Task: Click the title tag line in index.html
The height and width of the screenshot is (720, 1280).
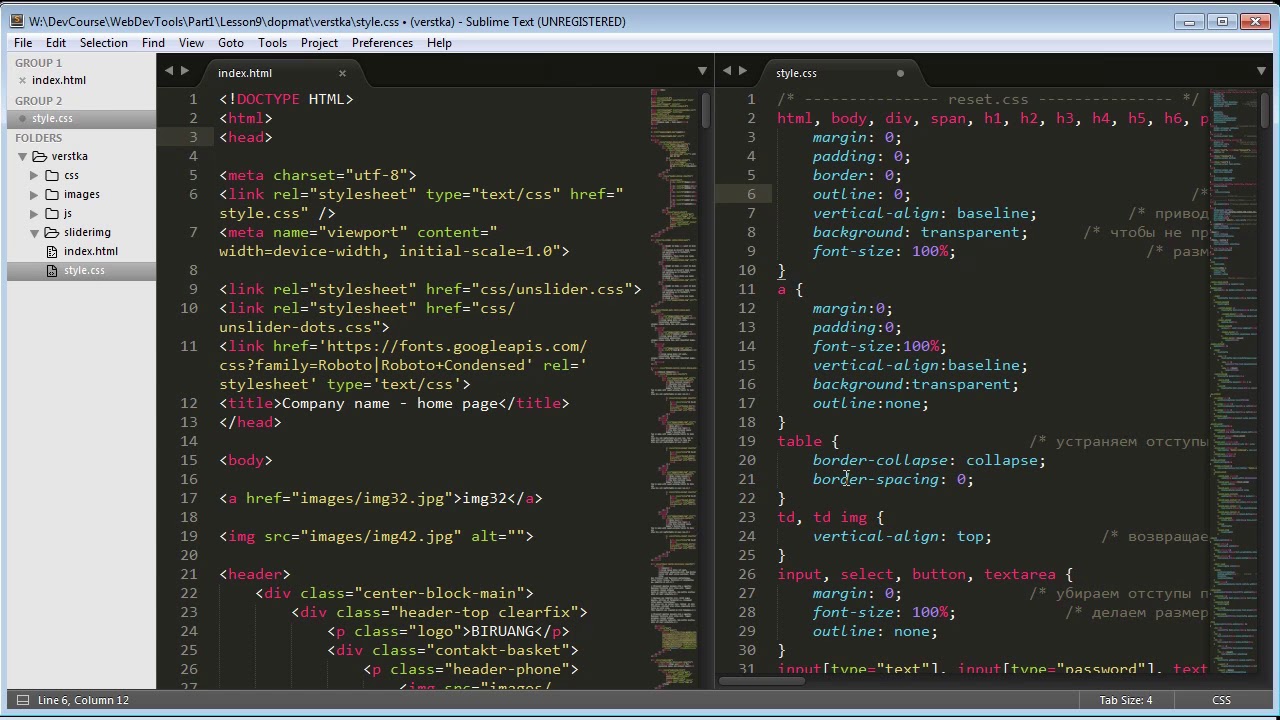Action: [x=394, y=403]
